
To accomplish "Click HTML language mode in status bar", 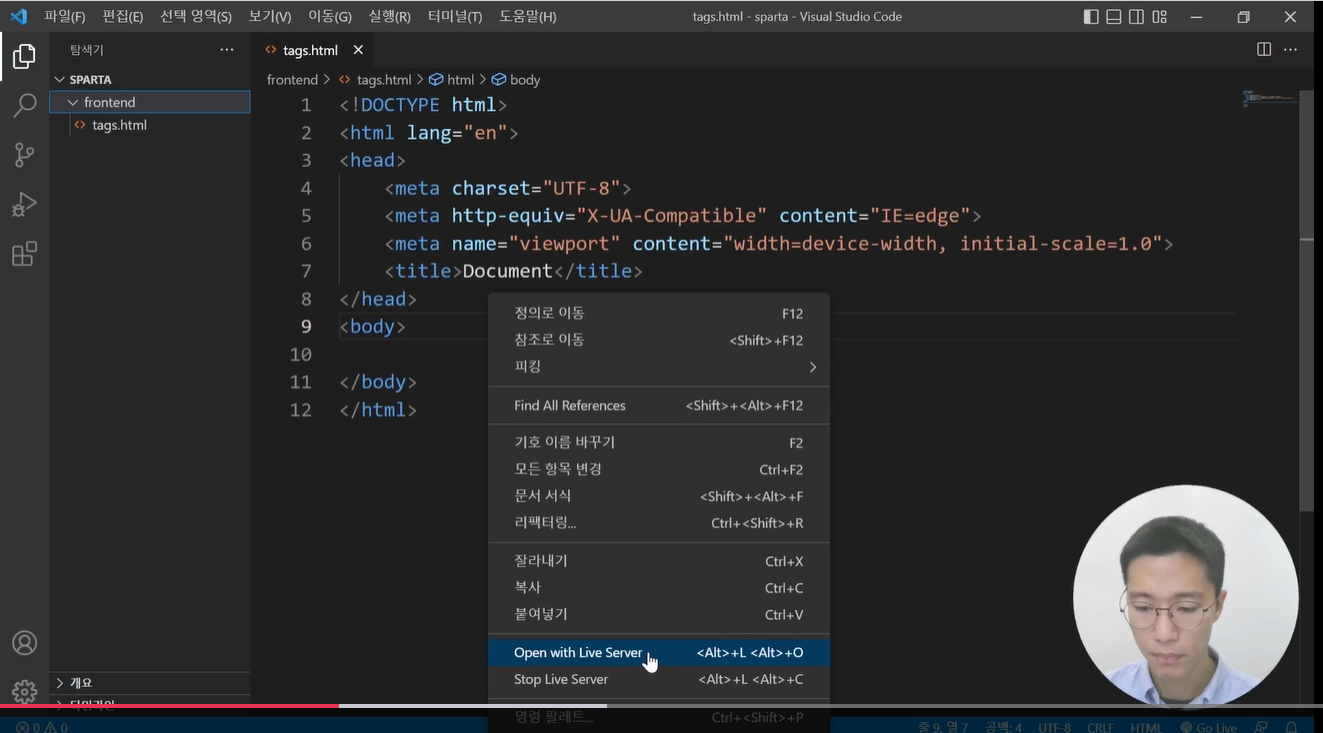I will (x=1146, y=727).
